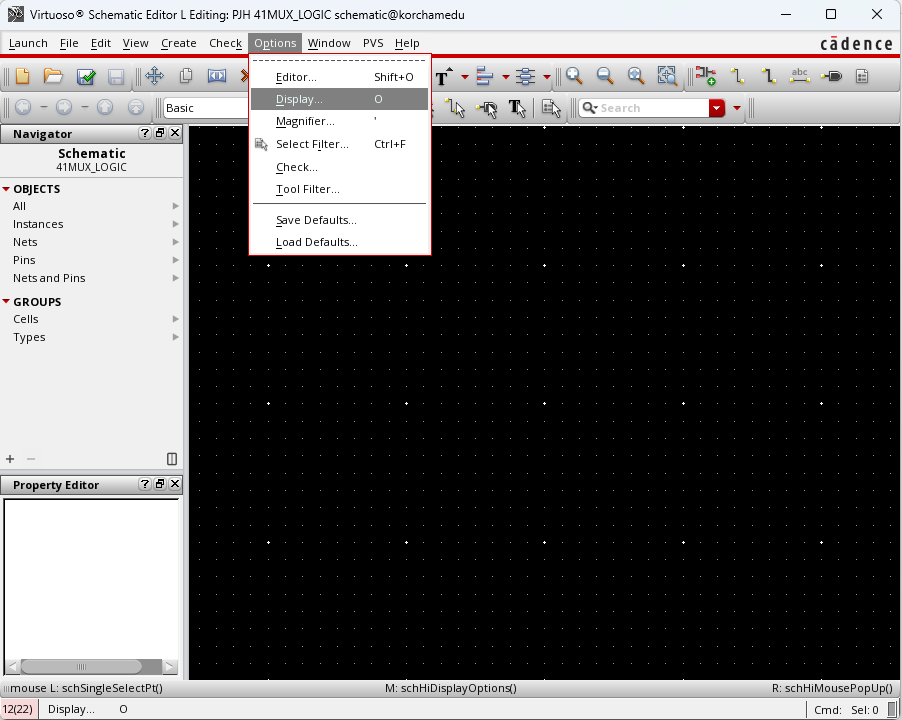Click the grayed Save floppy disk icon
This screenshot has width=902, height=720.
[116, 76]
